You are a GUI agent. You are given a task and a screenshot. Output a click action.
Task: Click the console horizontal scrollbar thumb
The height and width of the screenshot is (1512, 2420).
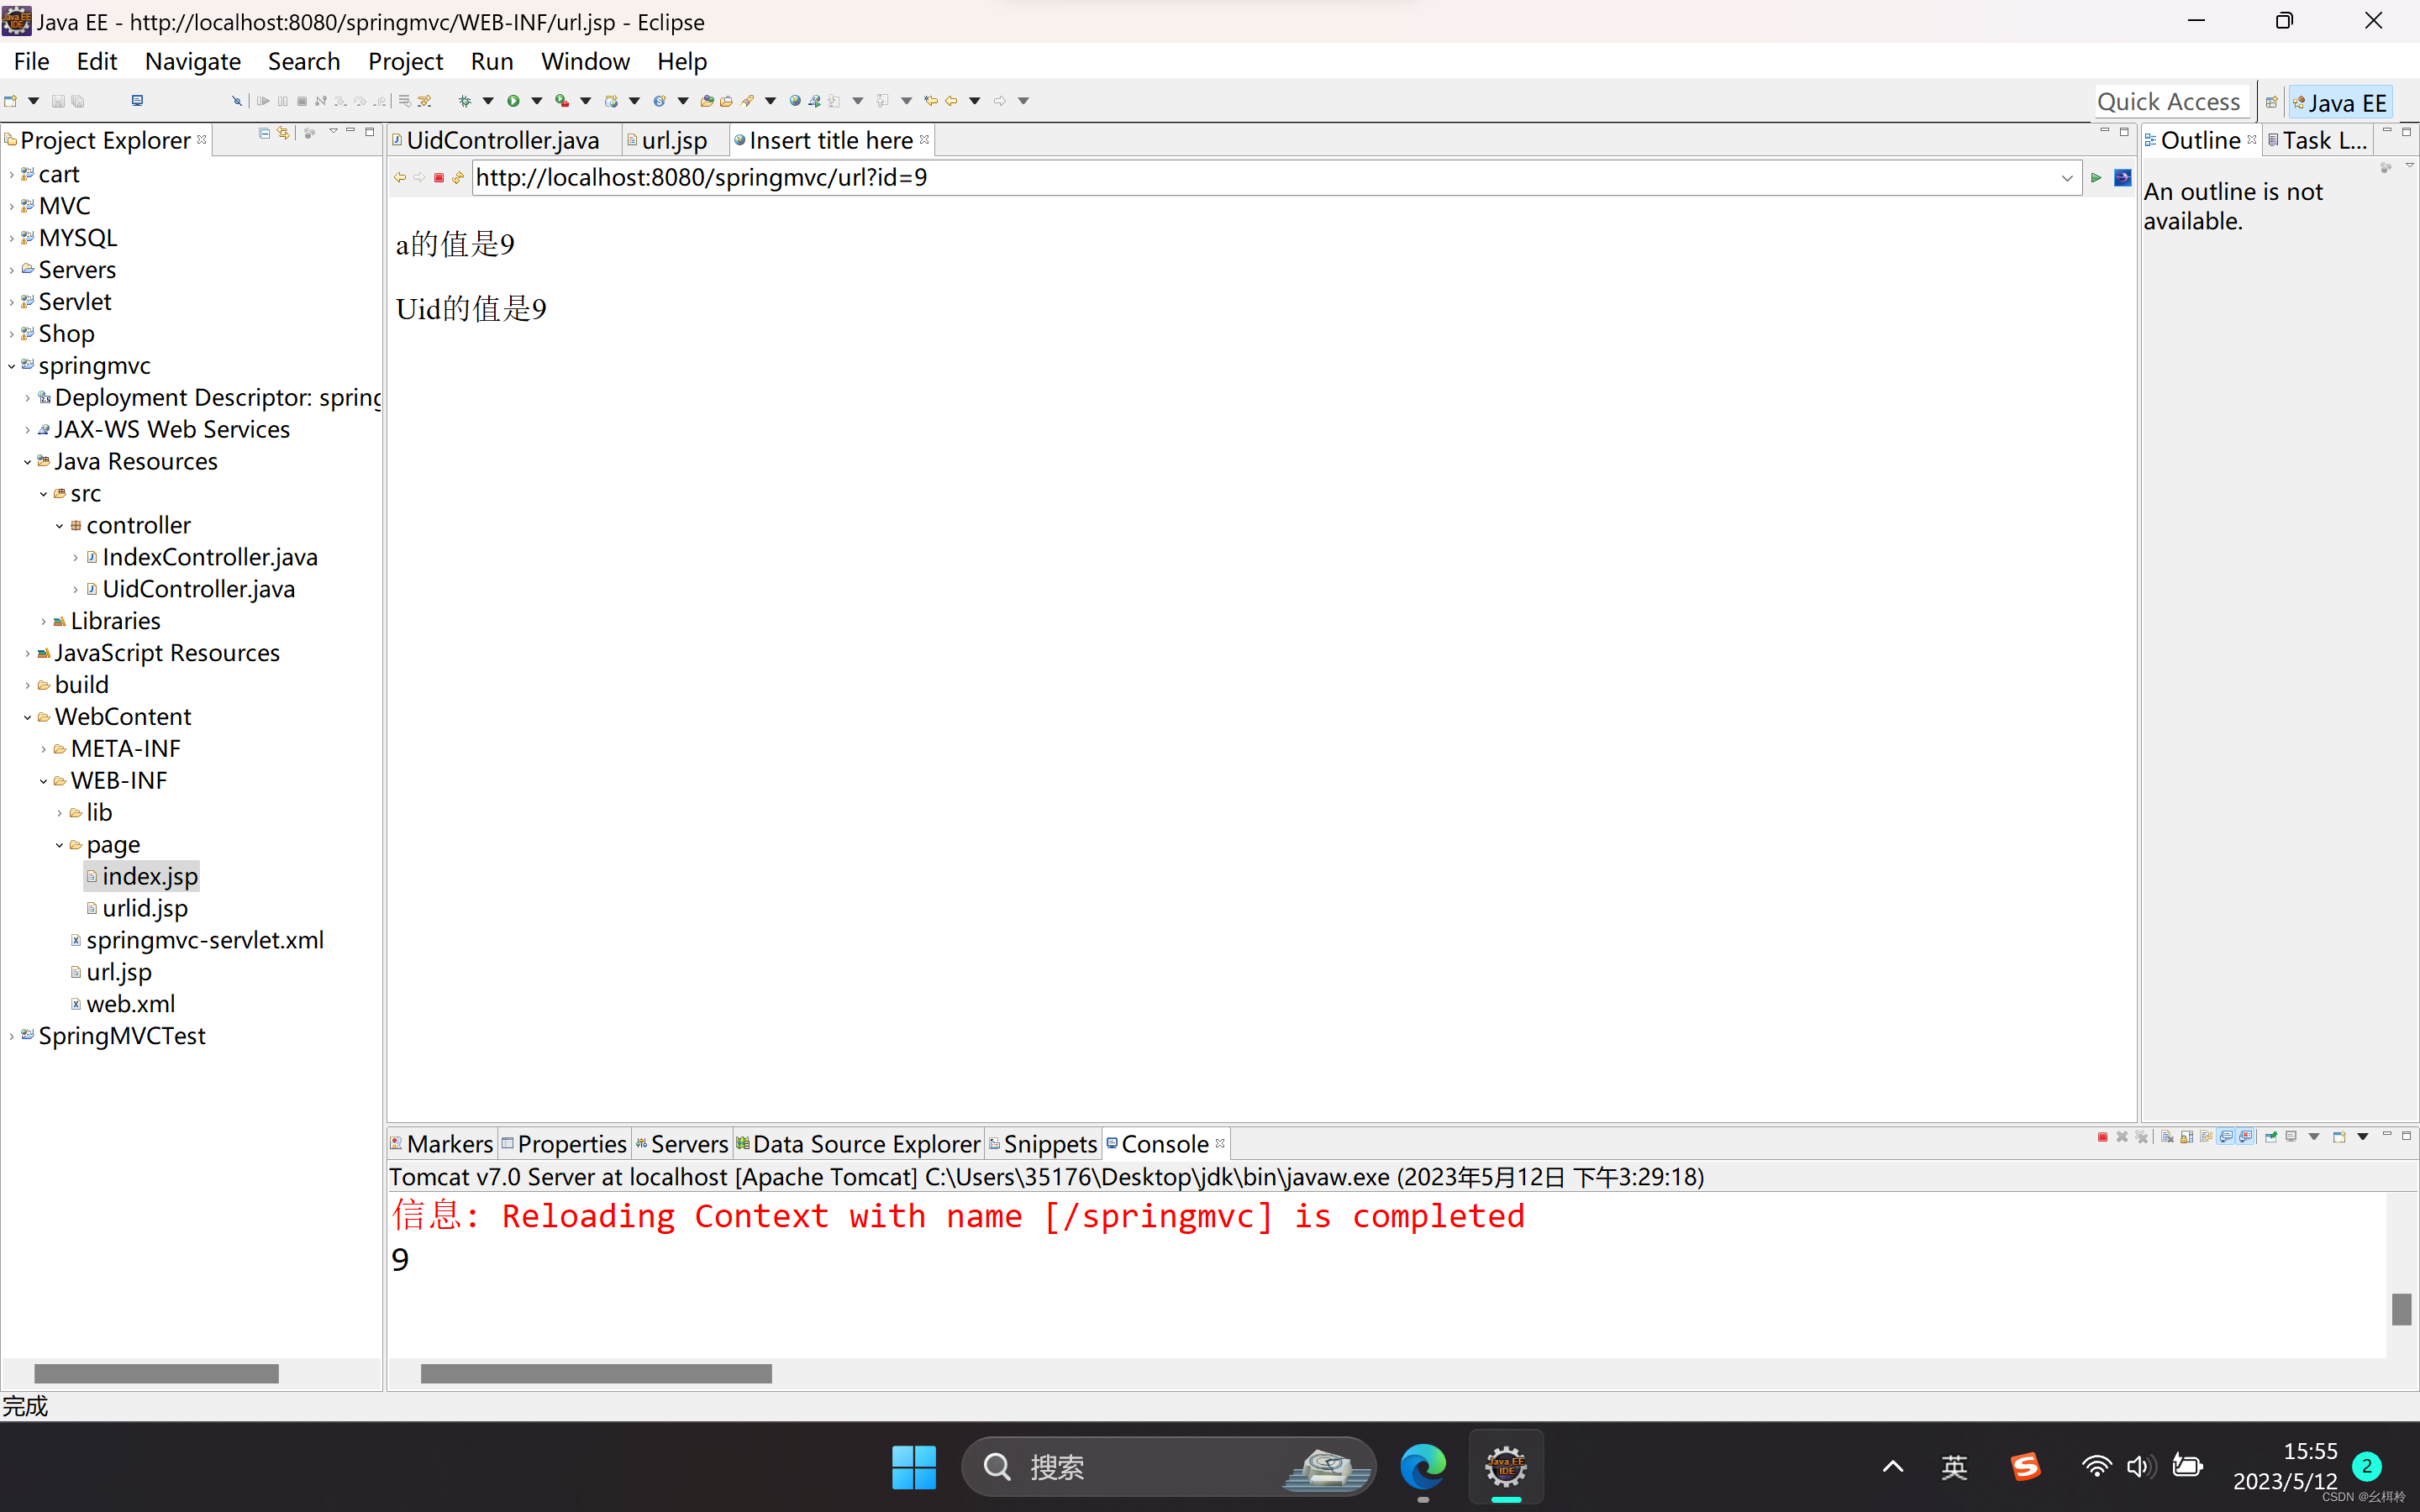[596, 1374]
